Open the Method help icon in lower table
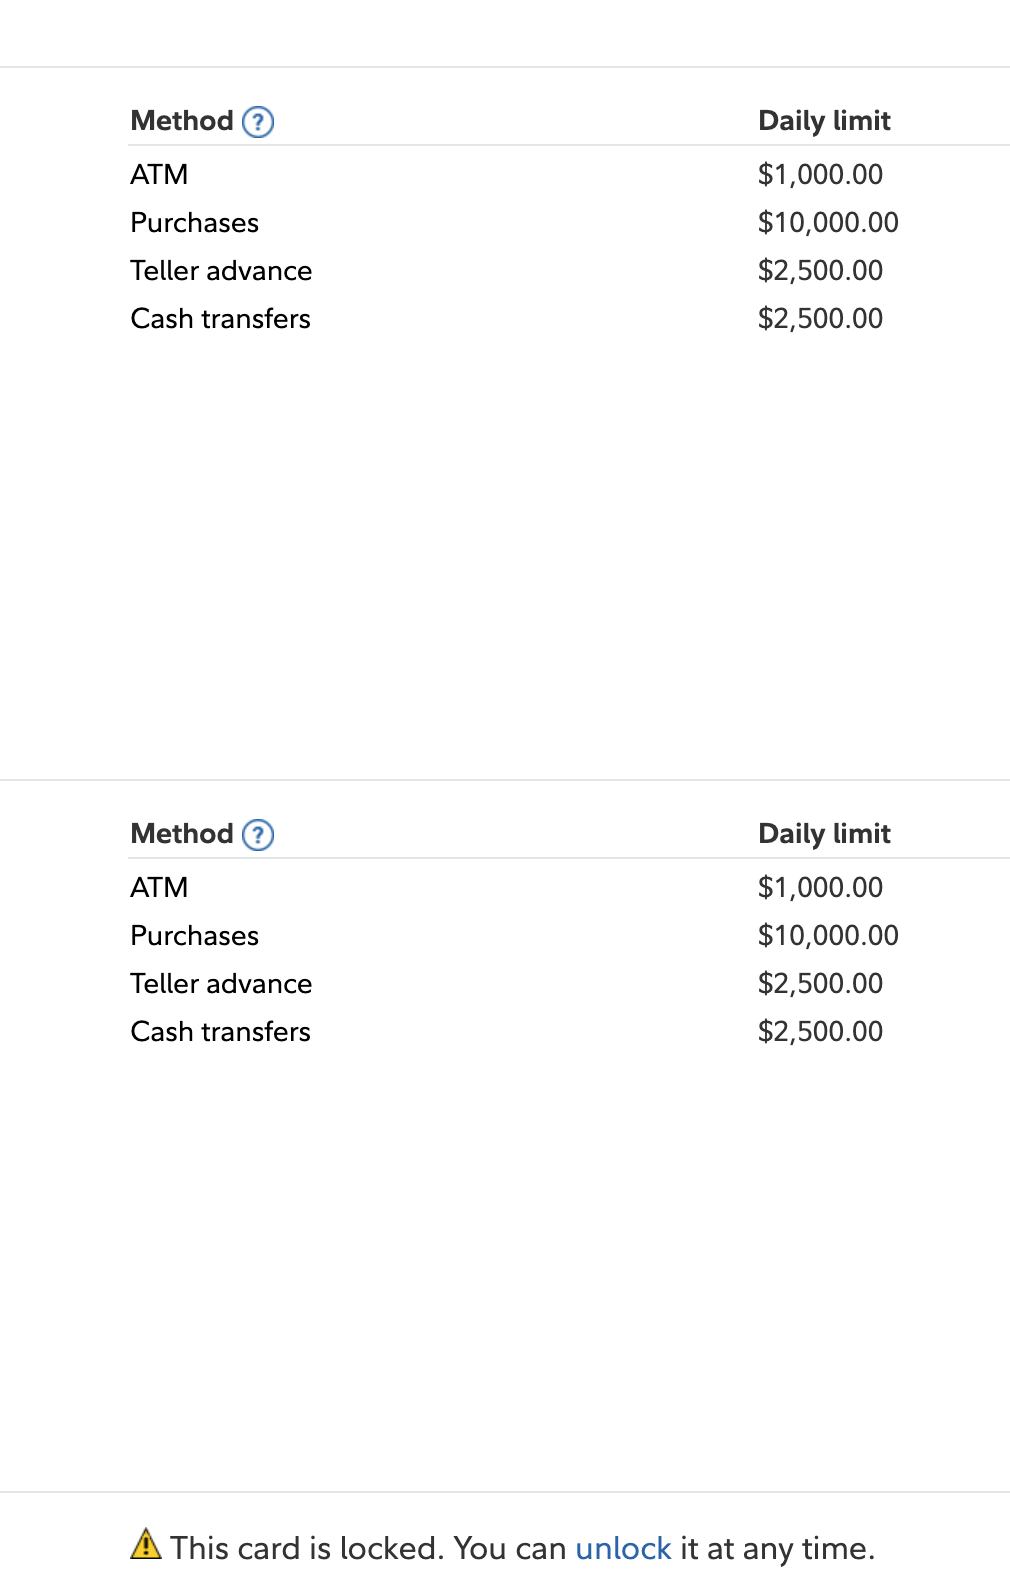Screen dimensions: 1010x1582 (258, 835)
